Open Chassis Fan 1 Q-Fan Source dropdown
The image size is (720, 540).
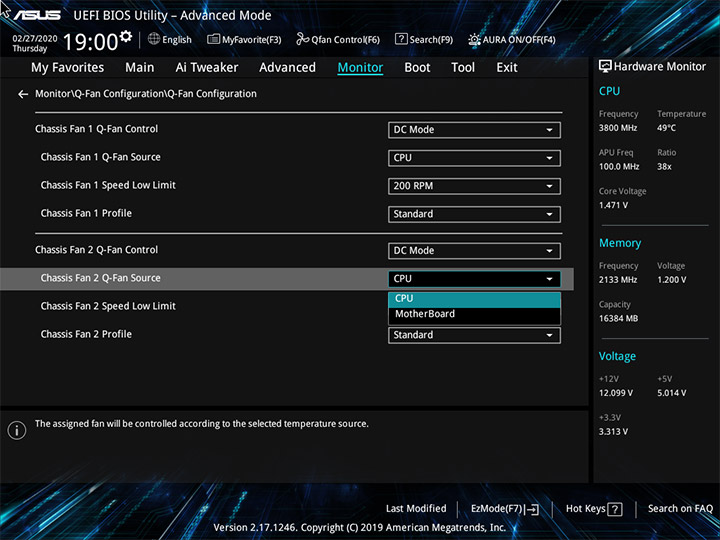474,158
